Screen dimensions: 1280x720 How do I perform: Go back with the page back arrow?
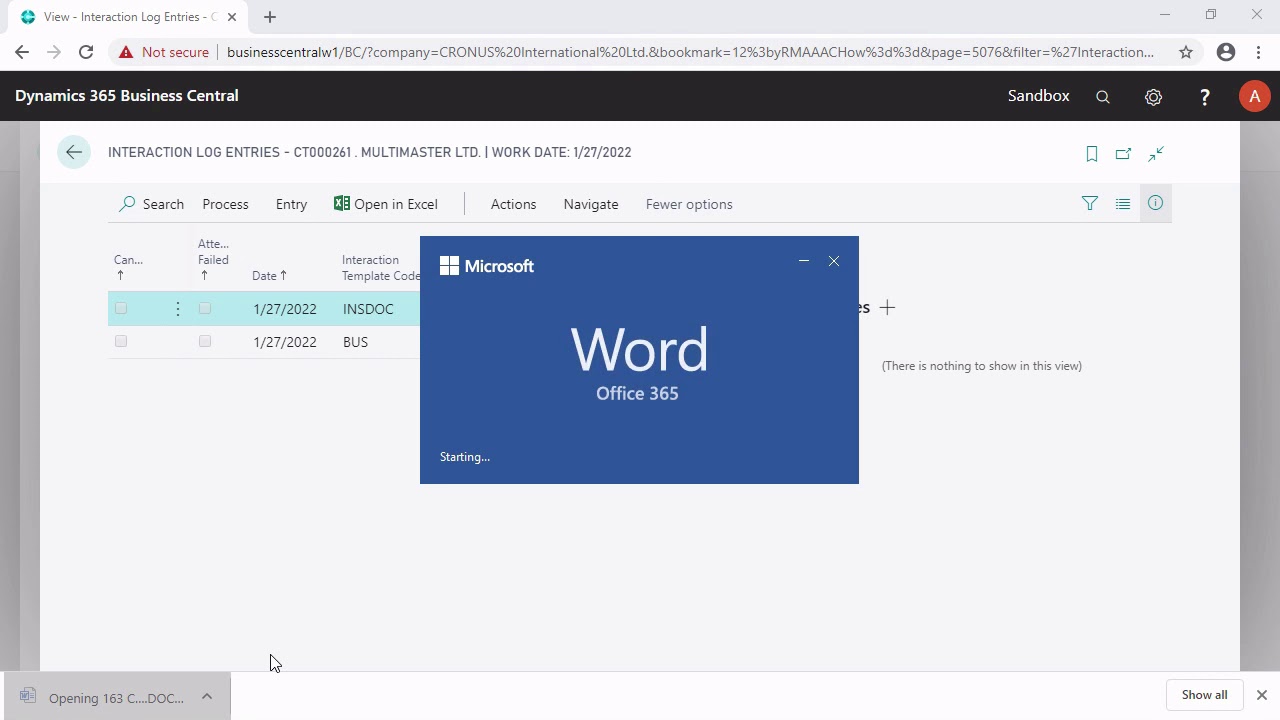point(74,152)
